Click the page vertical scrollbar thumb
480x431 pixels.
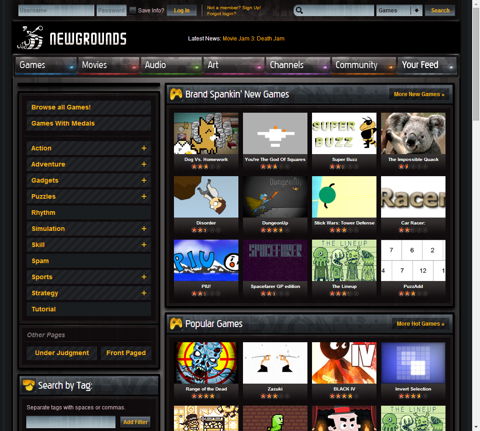476,63
